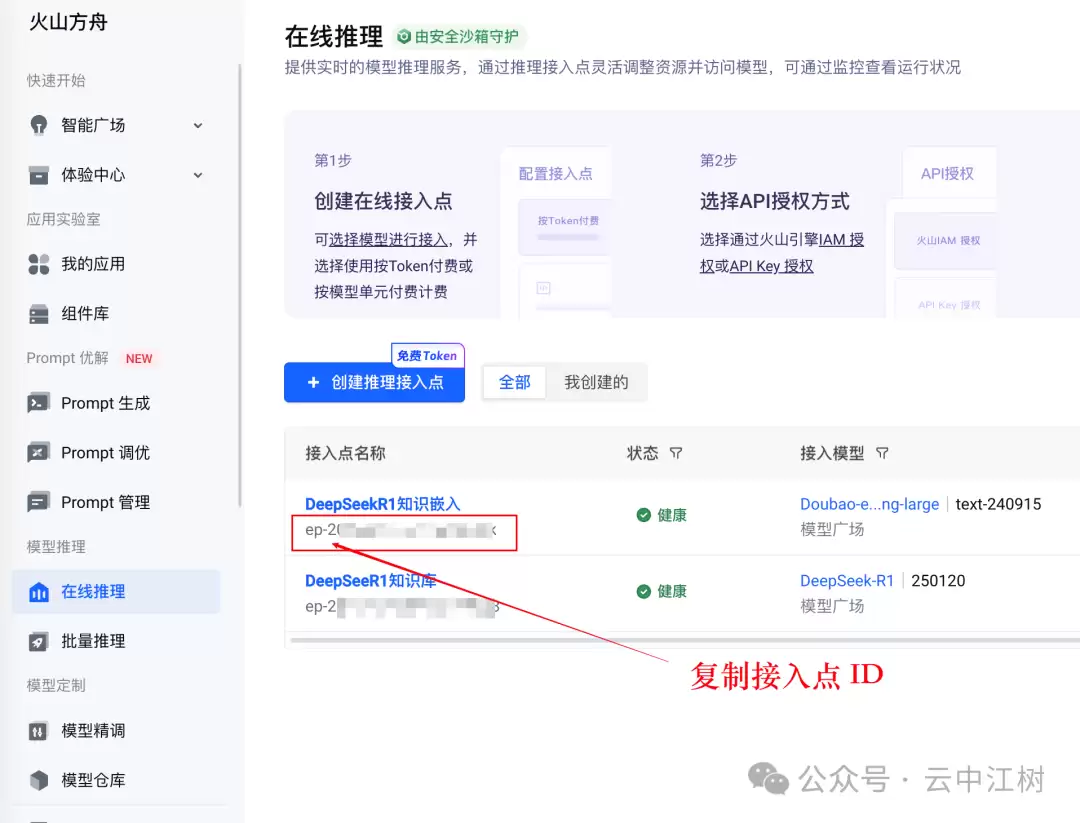
Task: Click the 智能广场 lightbulb icon
Action: 39,125
